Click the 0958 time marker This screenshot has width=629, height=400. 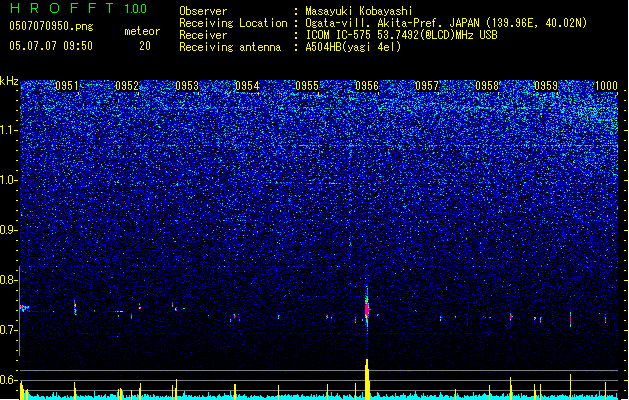click(x=487, y=86)
